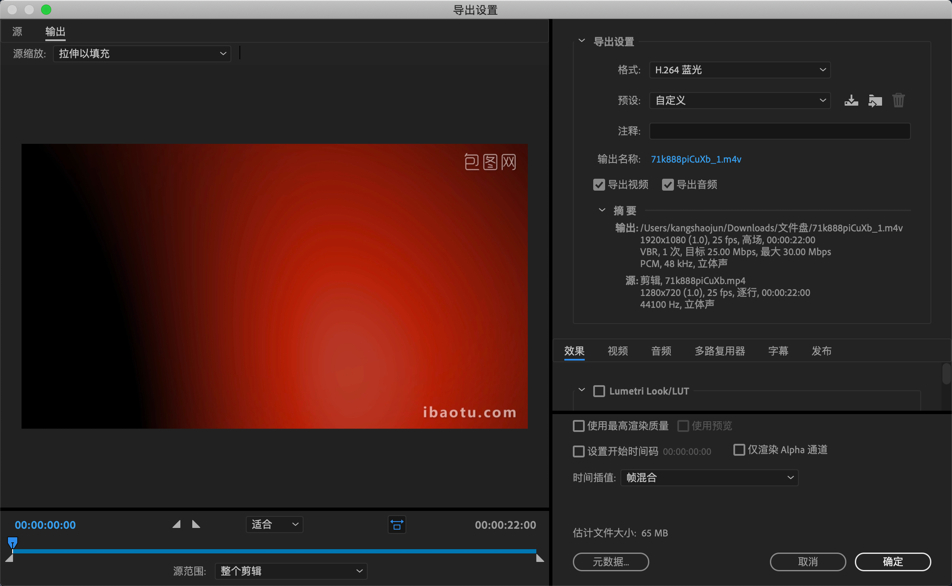Viewport: 952px width, 586px height.
Task: Click the output format settings icon
Action: 397,524
